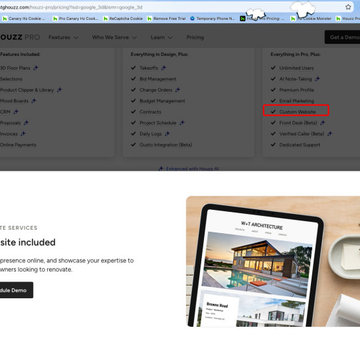Image resolution: width=360 pixels, height=360 pixels.
Task: Click the checkmark next to Unlimited Users
Action: point(273,68)
